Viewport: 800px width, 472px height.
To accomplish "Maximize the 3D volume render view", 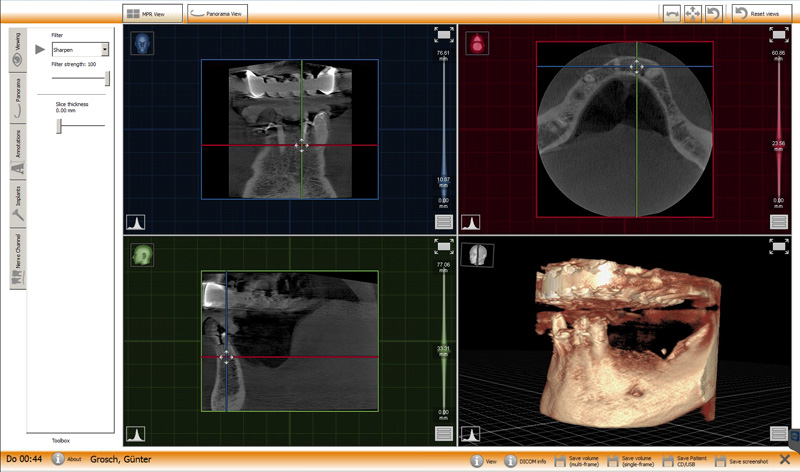I will (779, 246).
